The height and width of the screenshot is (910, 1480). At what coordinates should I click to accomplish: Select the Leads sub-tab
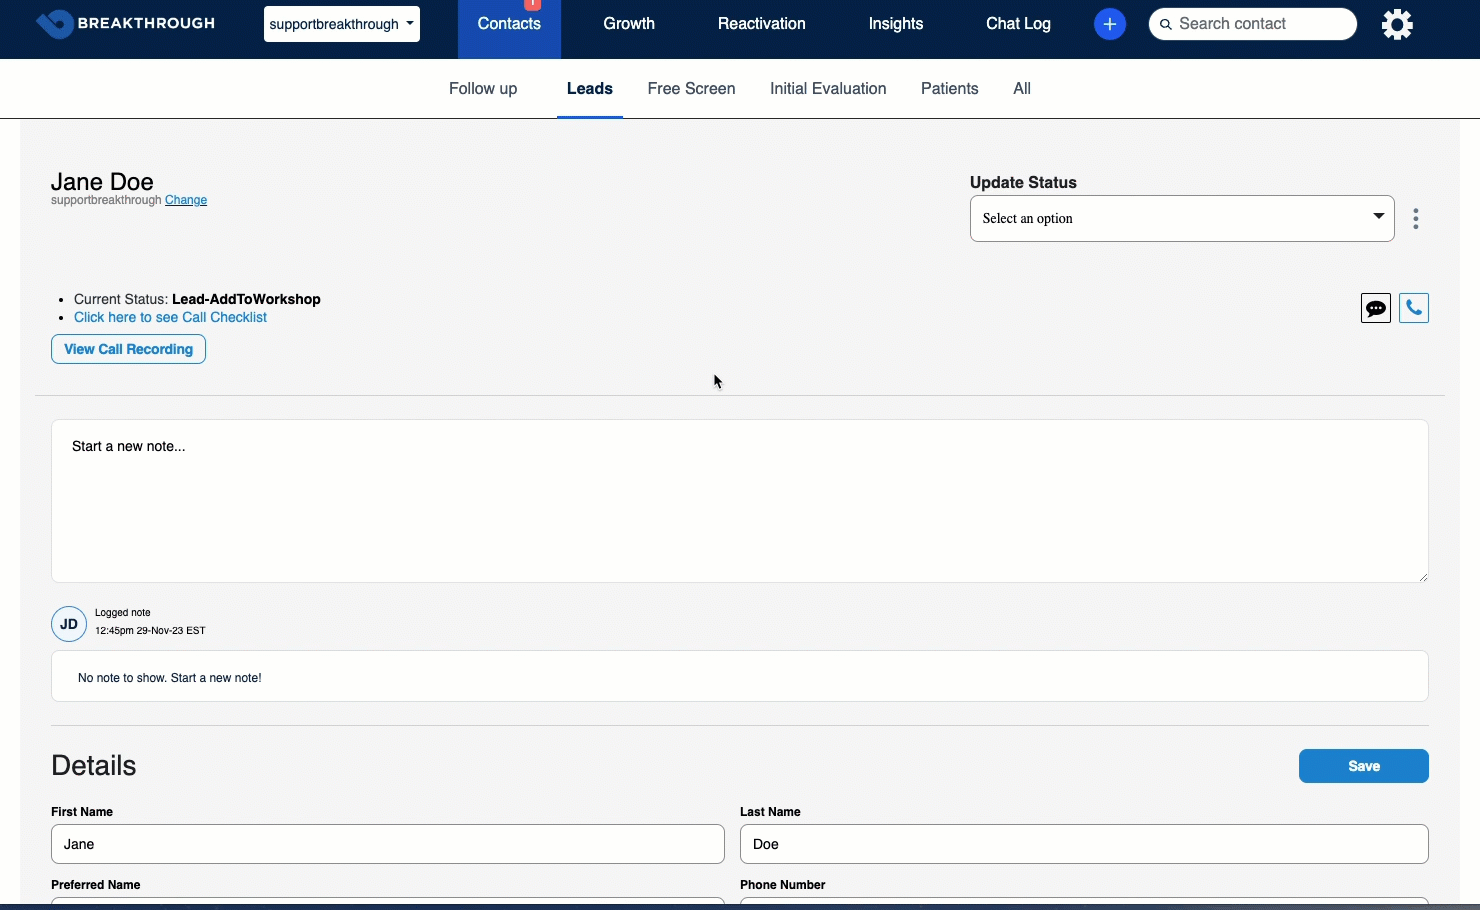coord(590,88)
